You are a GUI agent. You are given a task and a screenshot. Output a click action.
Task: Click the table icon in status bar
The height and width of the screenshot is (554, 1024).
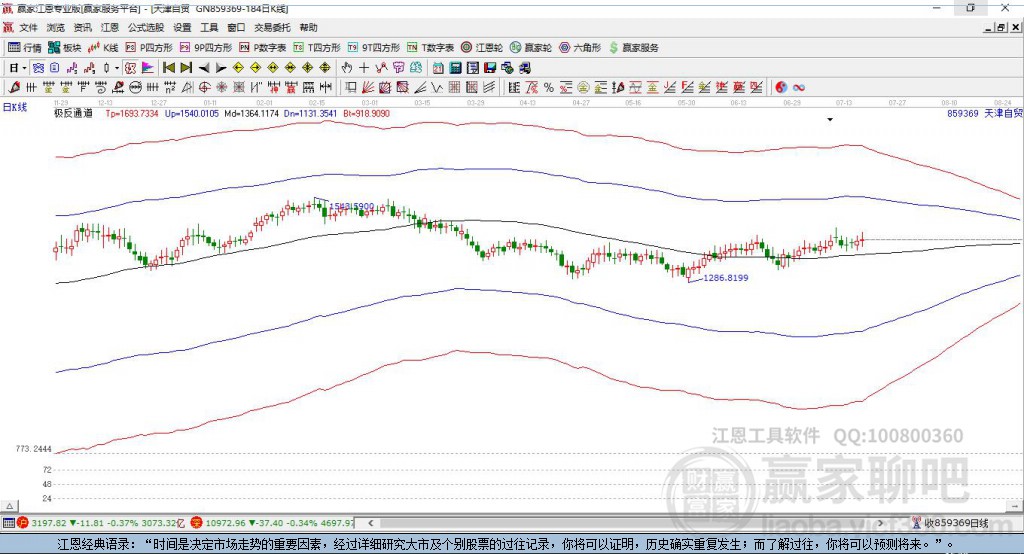coord(8,523)
